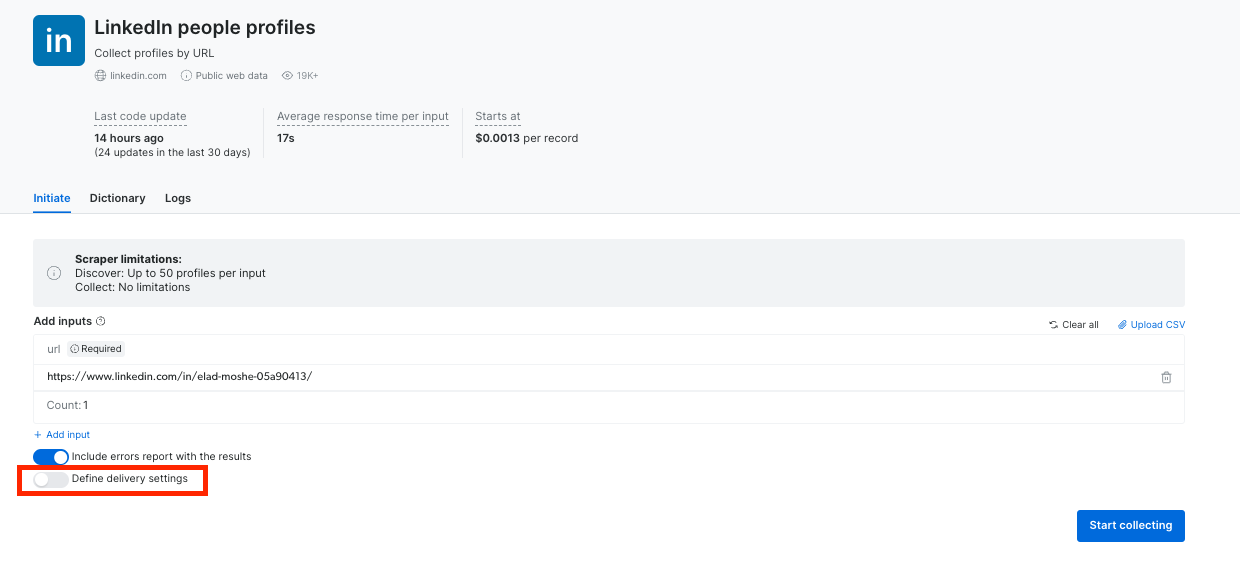Image resolution: width=1240 pixels, height=575 pixels.
Task: Open the Dictionary tab
Action: [x=118, y=198]
